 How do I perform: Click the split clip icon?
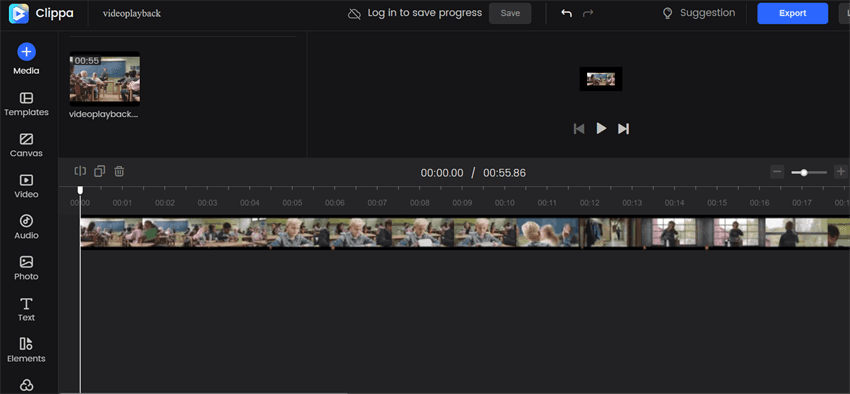pos(80,171)
